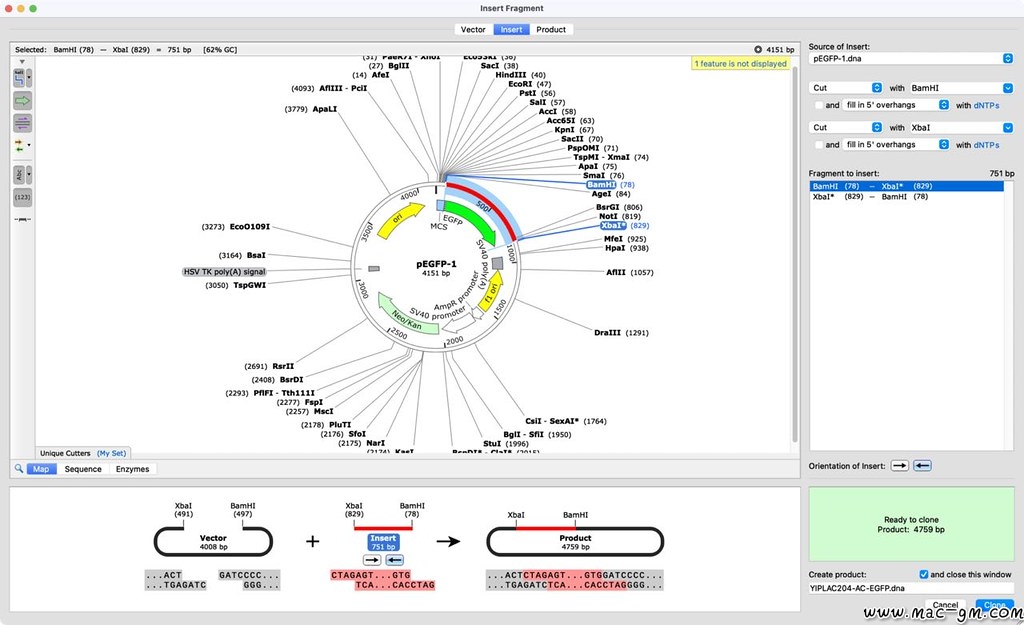Click the green EGFP feature arrow on map

point(473,223)
